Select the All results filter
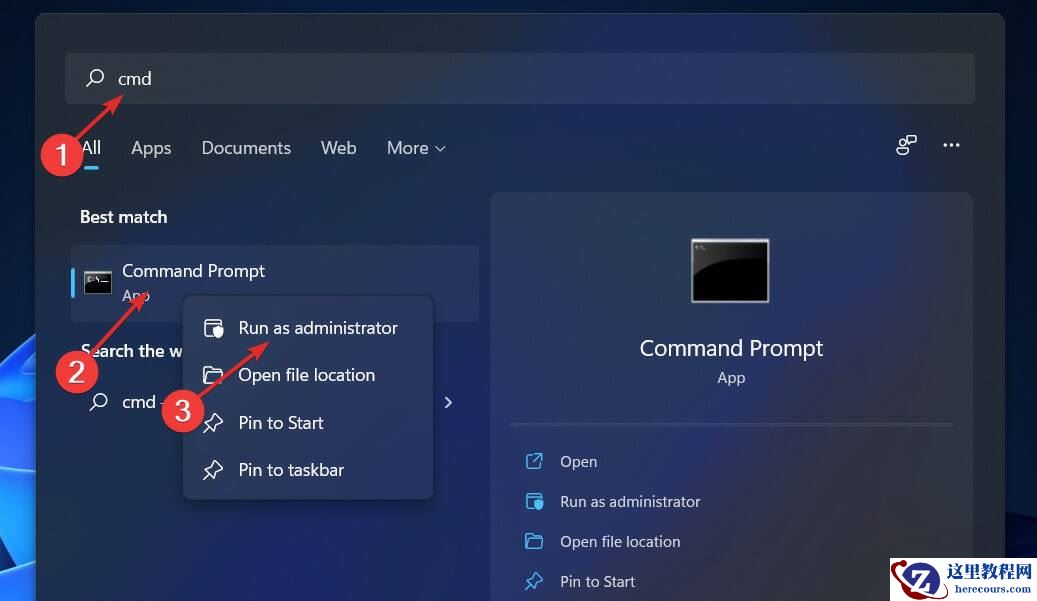The image size is (1037, 601). pyautogui.click(x=91, y=148)
